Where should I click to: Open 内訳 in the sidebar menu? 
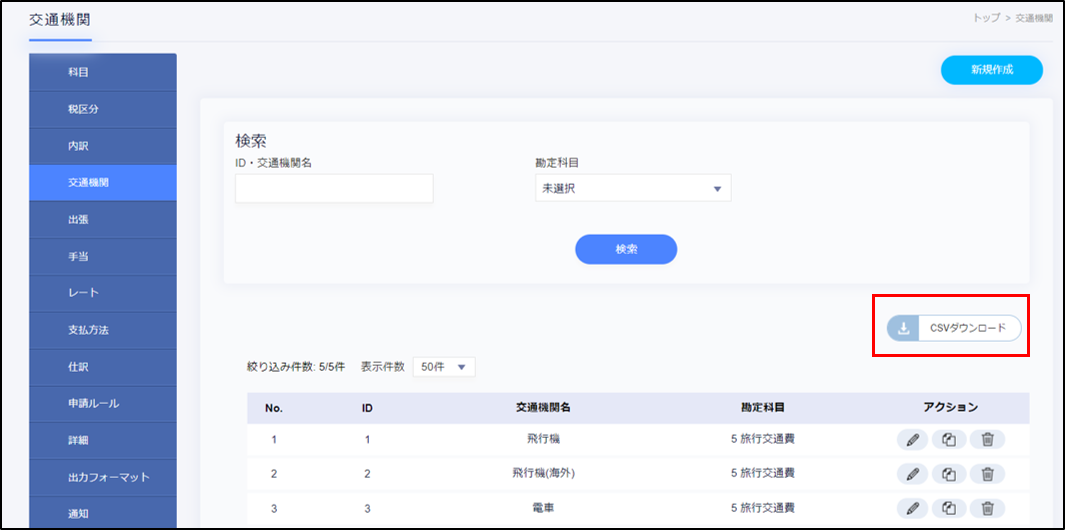coord(103,146)
